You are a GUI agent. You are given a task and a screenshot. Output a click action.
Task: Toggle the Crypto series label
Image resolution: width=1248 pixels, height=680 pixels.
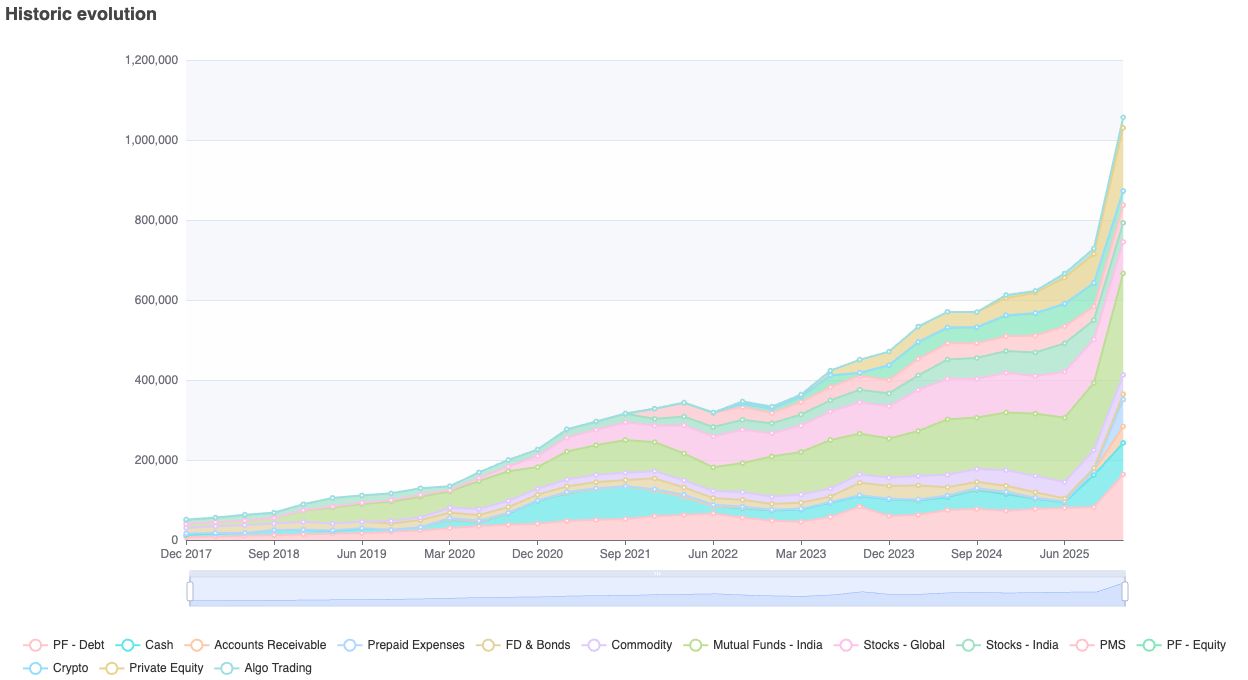[x=70, y=668]
